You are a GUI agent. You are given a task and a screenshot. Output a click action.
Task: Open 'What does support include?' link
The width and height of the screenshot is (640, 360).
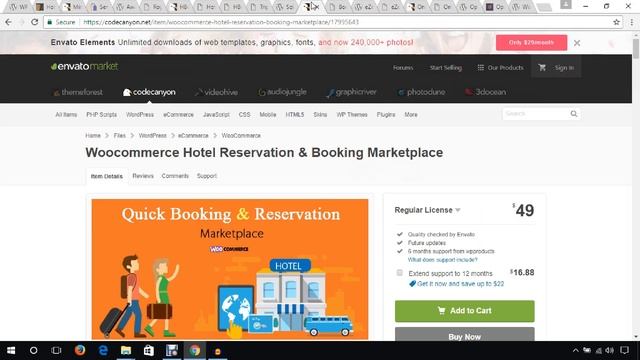(x=442, y=260)
